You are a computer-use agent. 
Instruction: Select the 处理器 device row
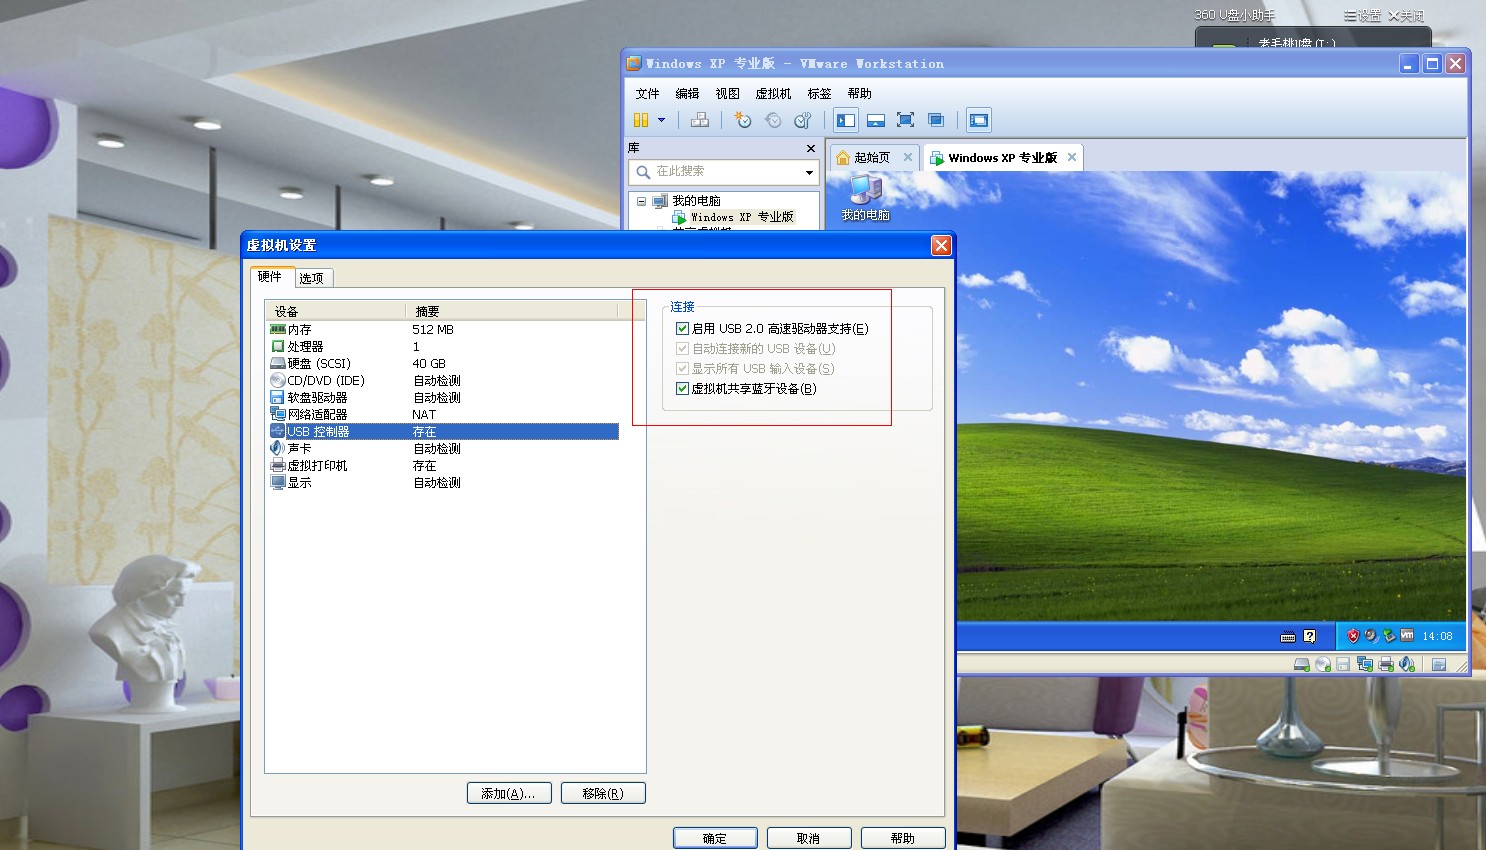point(443,346)
